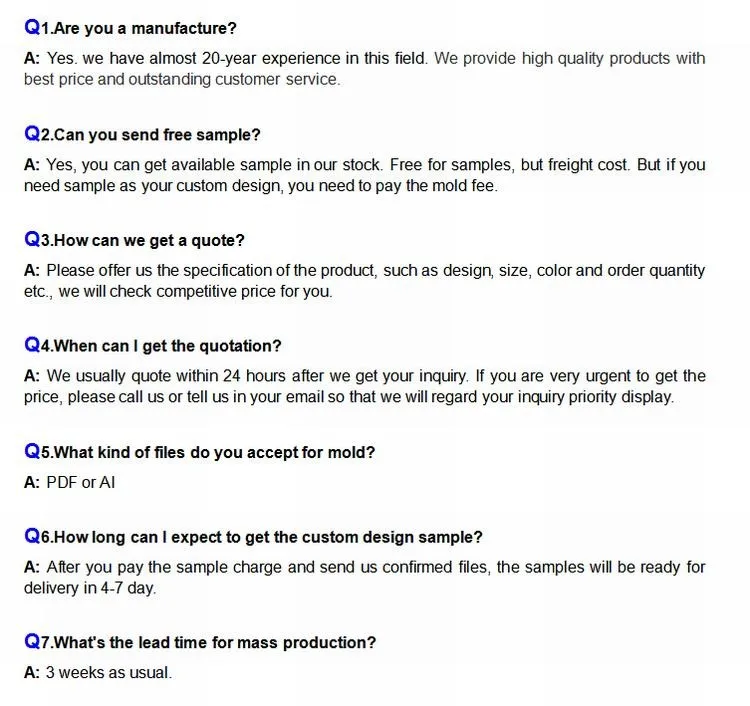Open "When can I get the quotation?" question

point(167,346)
